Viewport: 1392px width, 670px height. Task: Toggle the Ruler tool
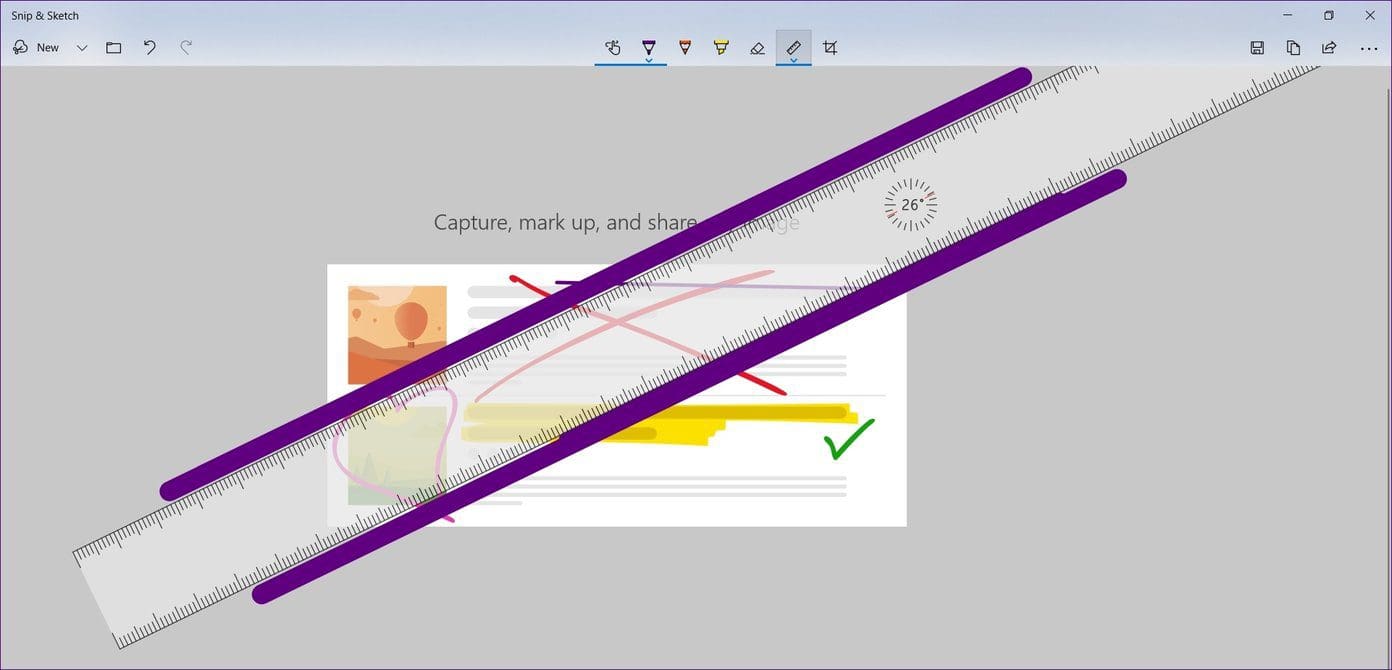(x=793, y=45)
